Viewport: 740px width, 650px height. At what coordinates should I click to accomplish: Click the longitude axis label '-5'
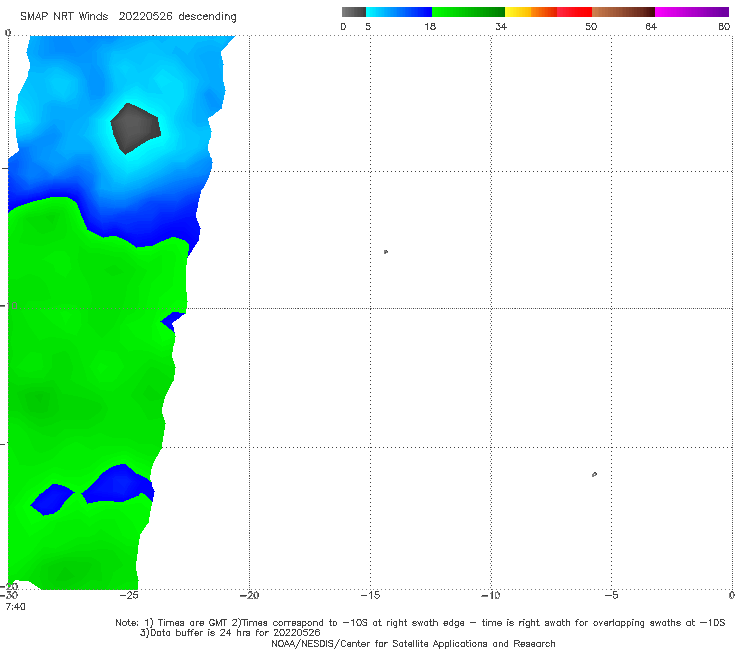[x=611, y=595]
